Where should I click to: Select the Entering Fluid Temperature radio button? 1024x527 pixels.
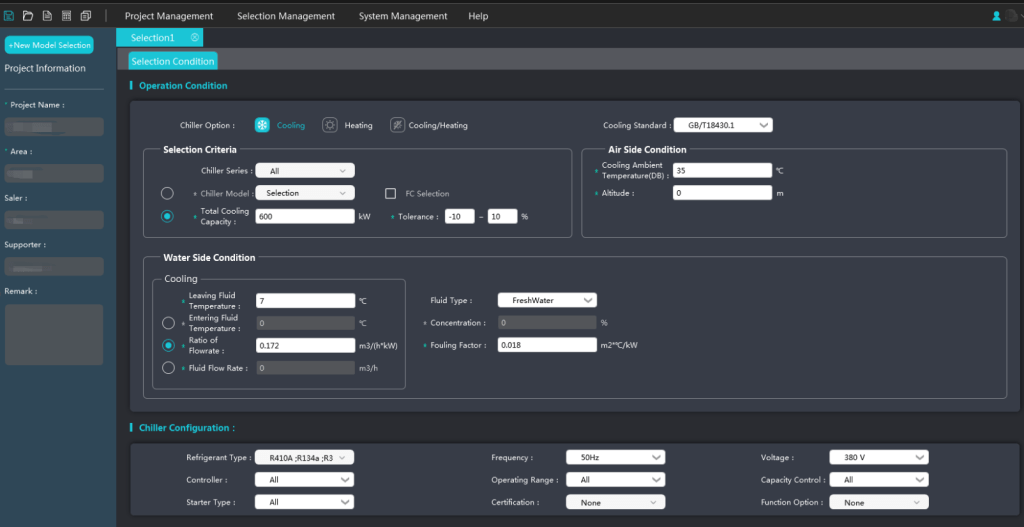point(168,323)
